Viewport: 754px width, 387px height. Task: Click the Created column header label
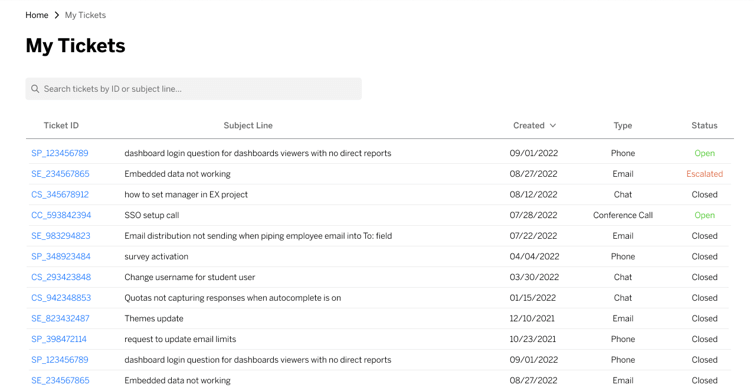(528, 125)
